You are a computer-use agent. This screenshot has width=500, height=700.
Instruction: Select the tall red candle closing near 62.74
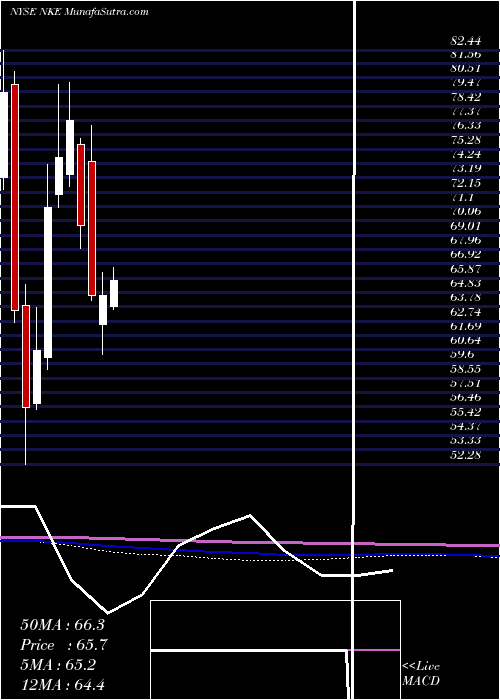[15, 197]
